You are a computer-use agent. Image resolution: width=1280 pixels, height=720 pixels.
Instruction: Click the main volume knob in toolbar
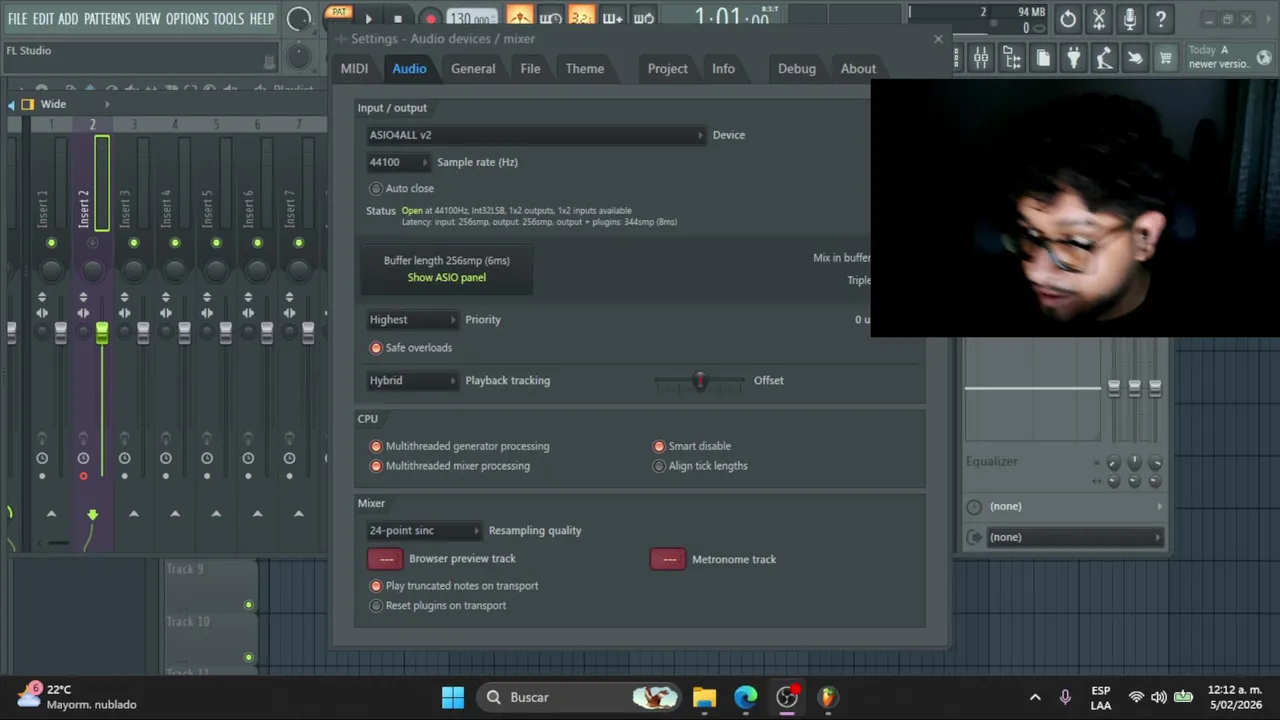[298, 18]
